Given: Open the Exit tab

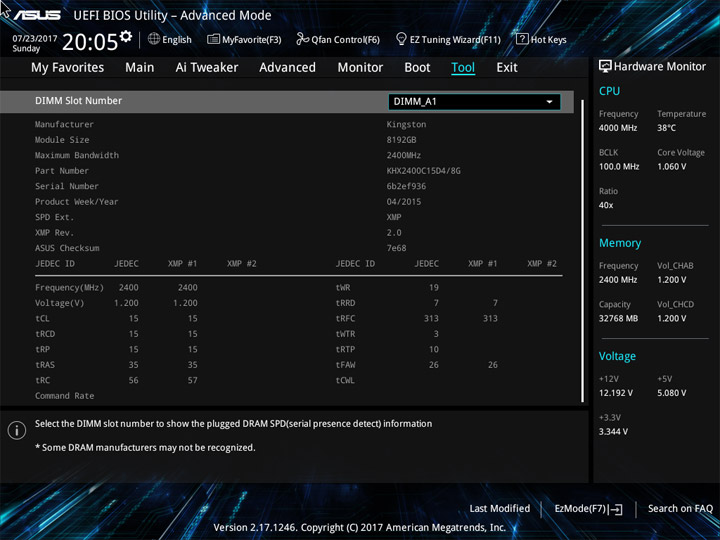Looking at the screenshot, I should pyautogui.click(x=507, y=68).
